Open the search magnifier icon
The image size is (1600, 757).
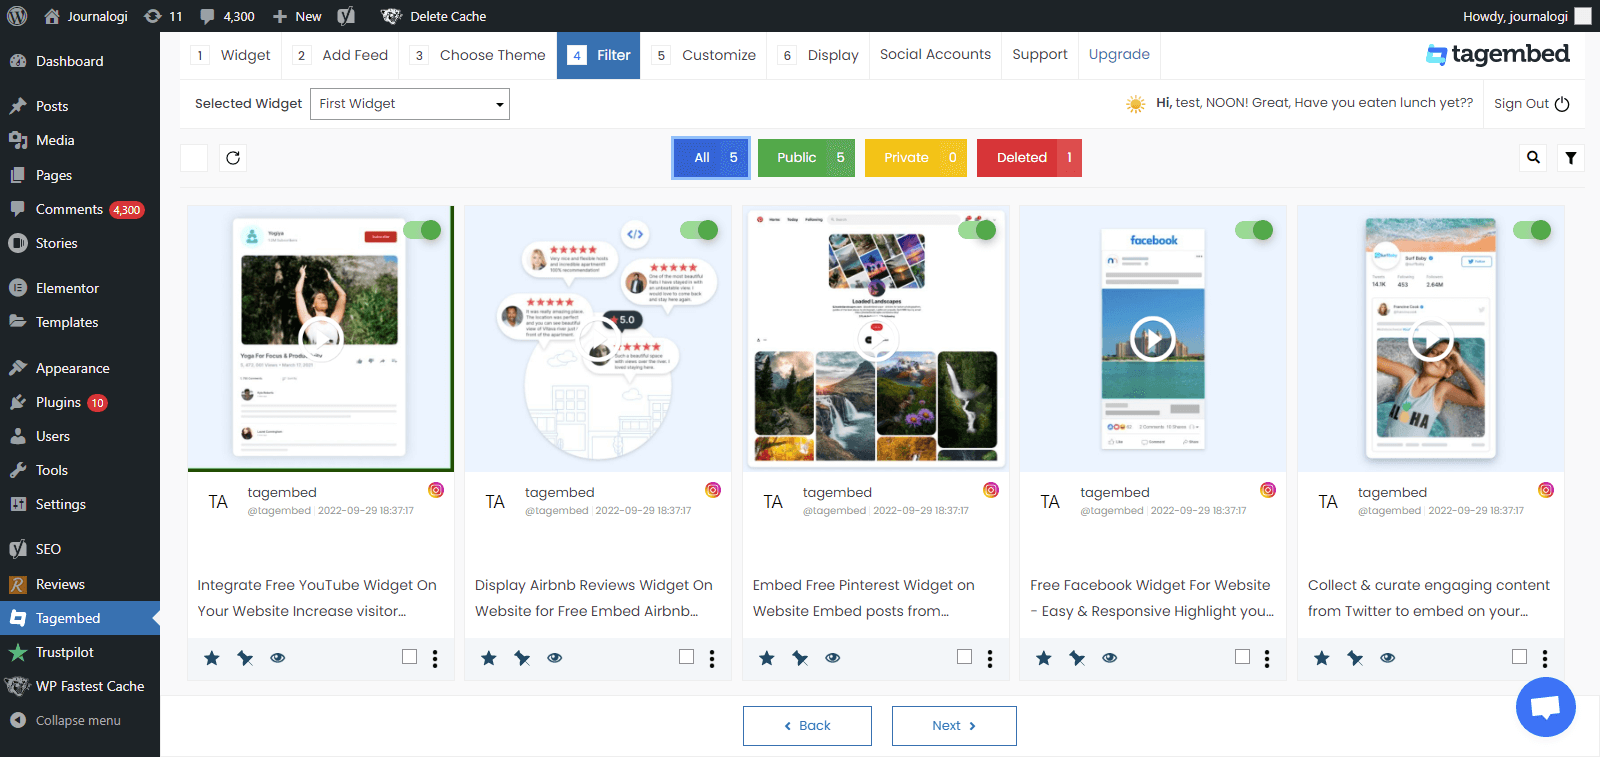click(x=1533, y=158)
